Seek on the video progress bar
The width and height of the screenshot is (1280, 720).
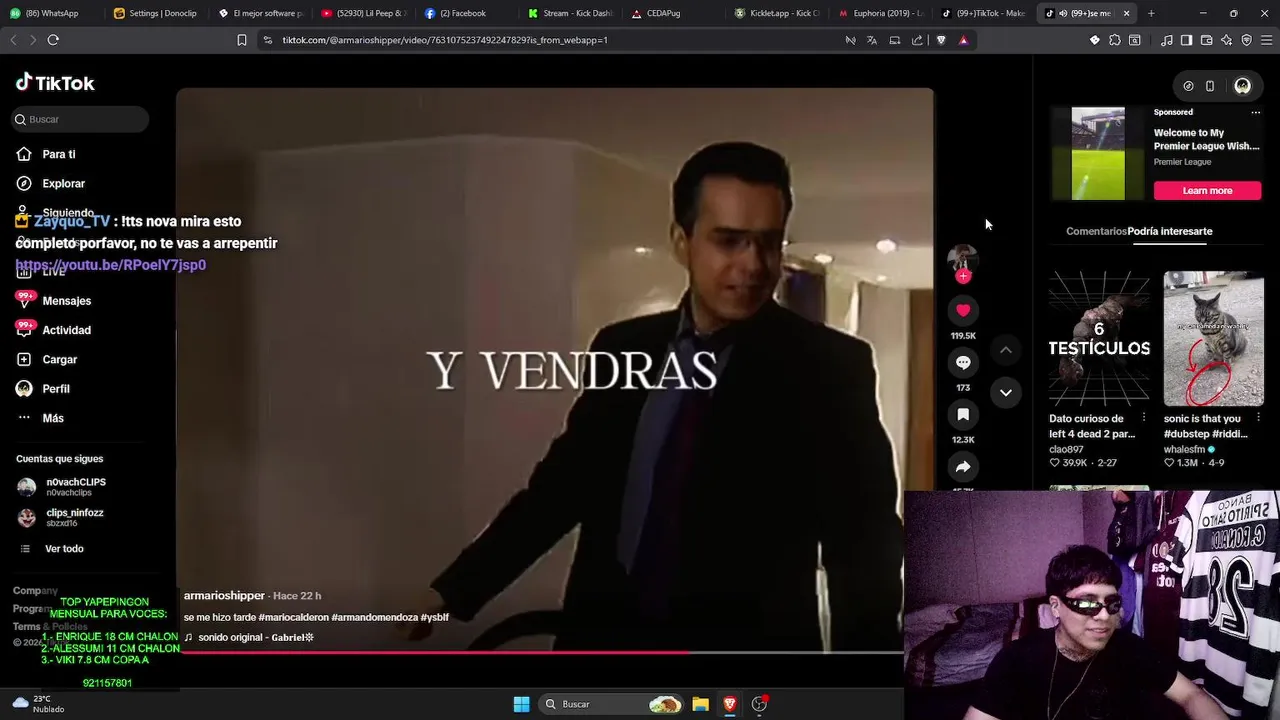pyautogui.click(x=540, y=652)
